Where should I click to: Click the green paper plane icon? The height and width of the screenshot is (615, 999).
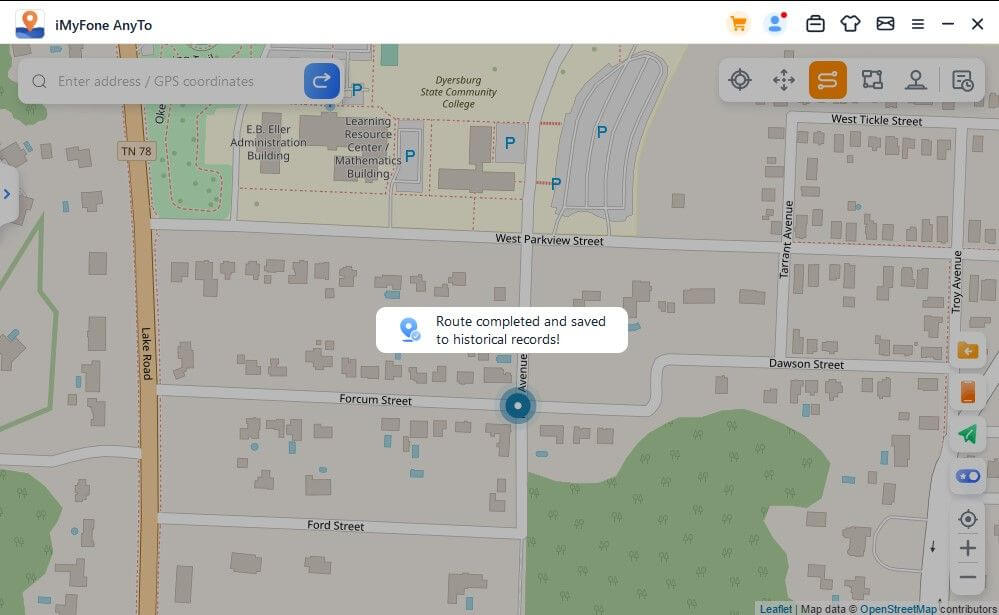pos(967,434)
